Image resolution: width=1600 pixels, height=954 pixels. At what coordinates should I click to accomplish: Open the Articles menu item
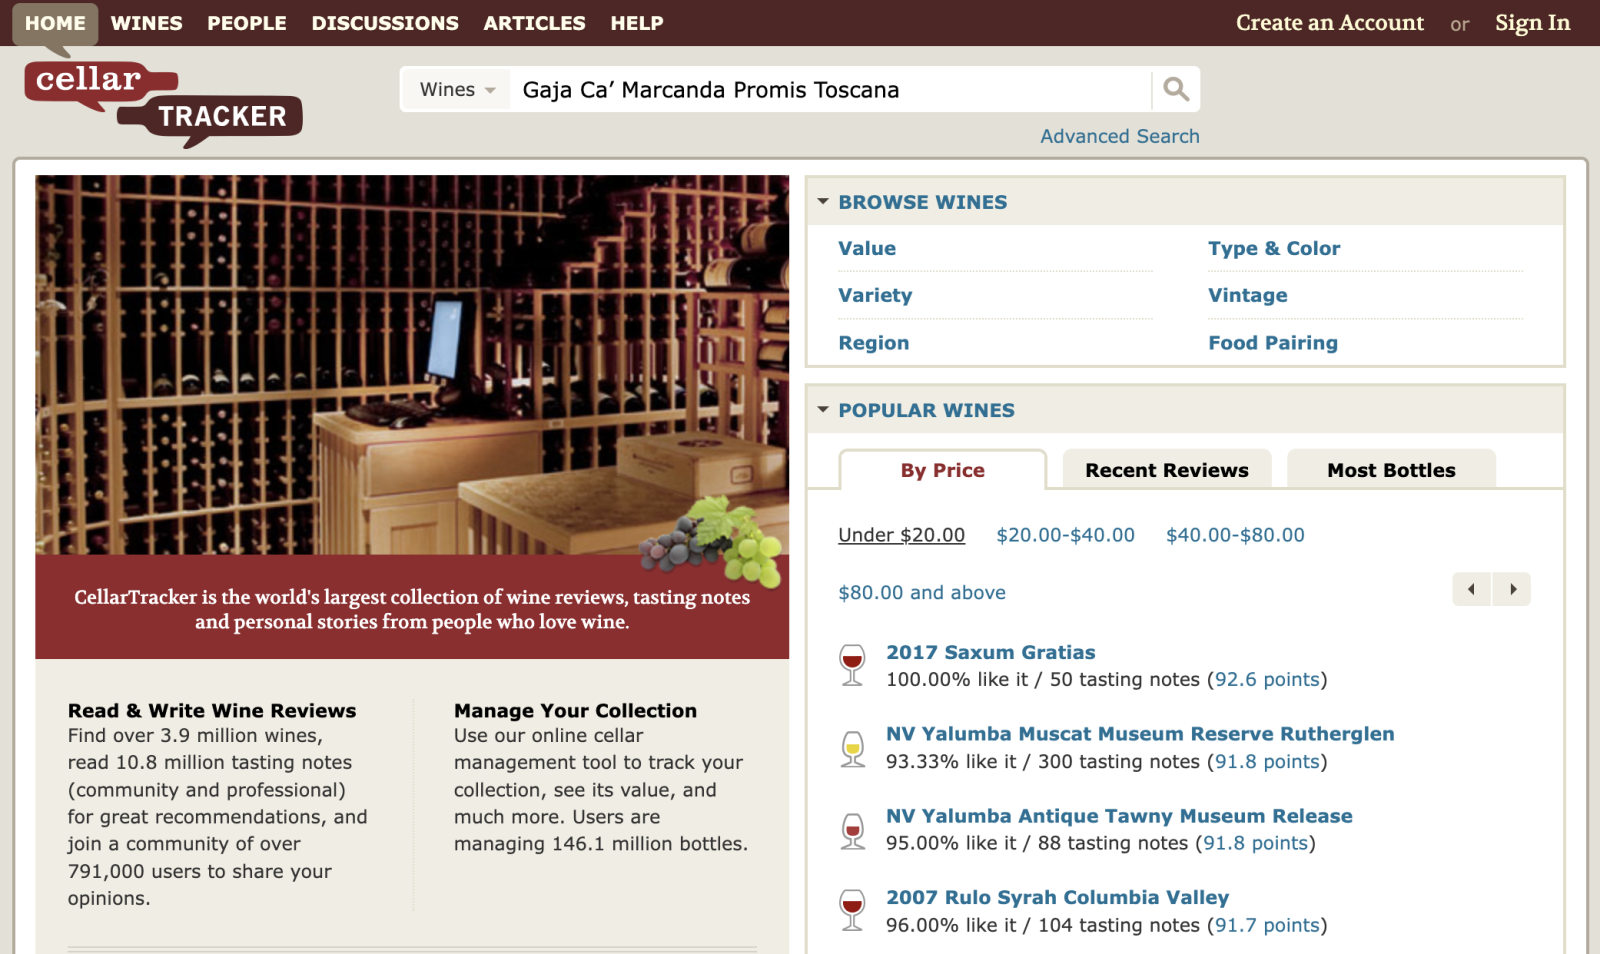pos(535,23)
